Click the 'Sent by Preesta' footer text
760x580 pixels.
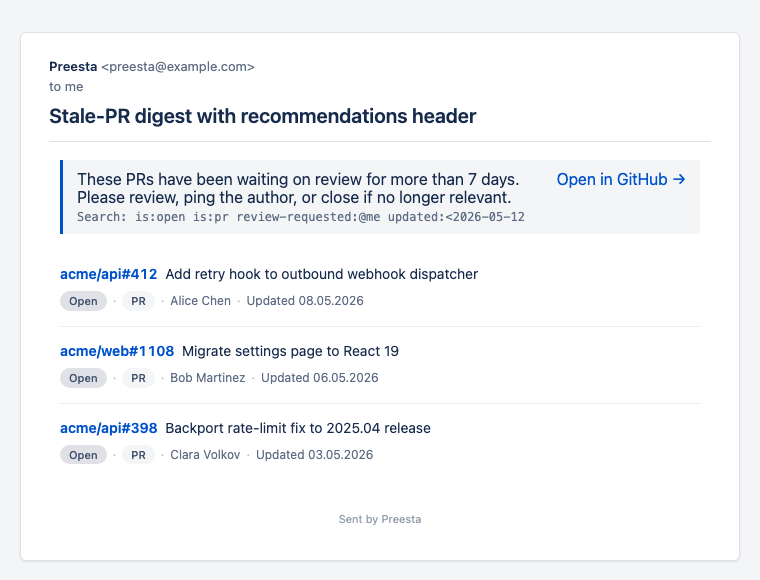pos(380,519)
